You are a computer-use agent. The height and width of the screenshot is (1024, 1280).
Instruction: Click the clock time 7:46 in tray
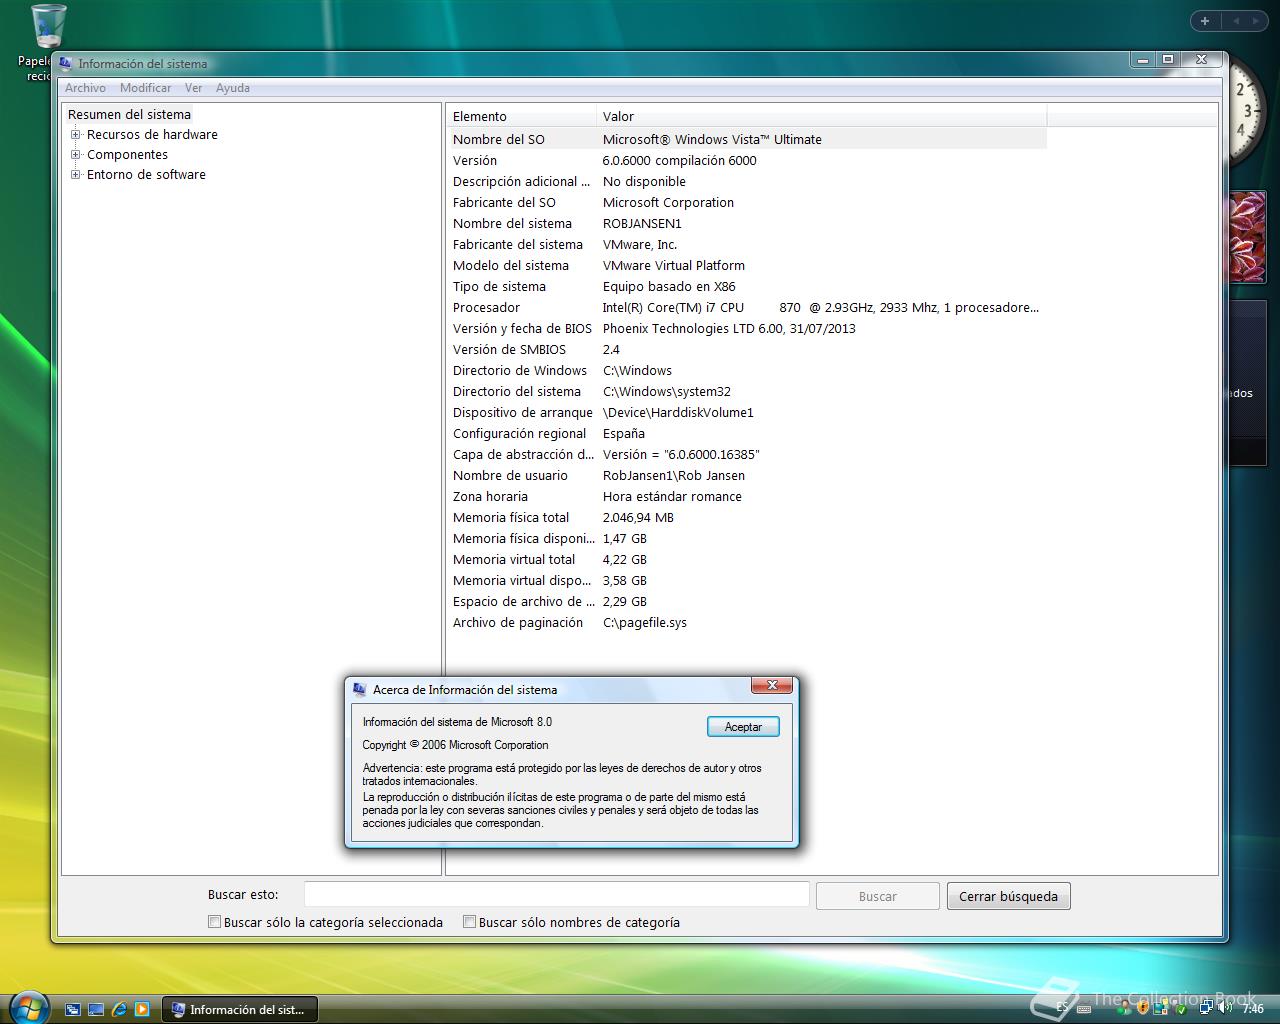click(x=1253, y=1008)
